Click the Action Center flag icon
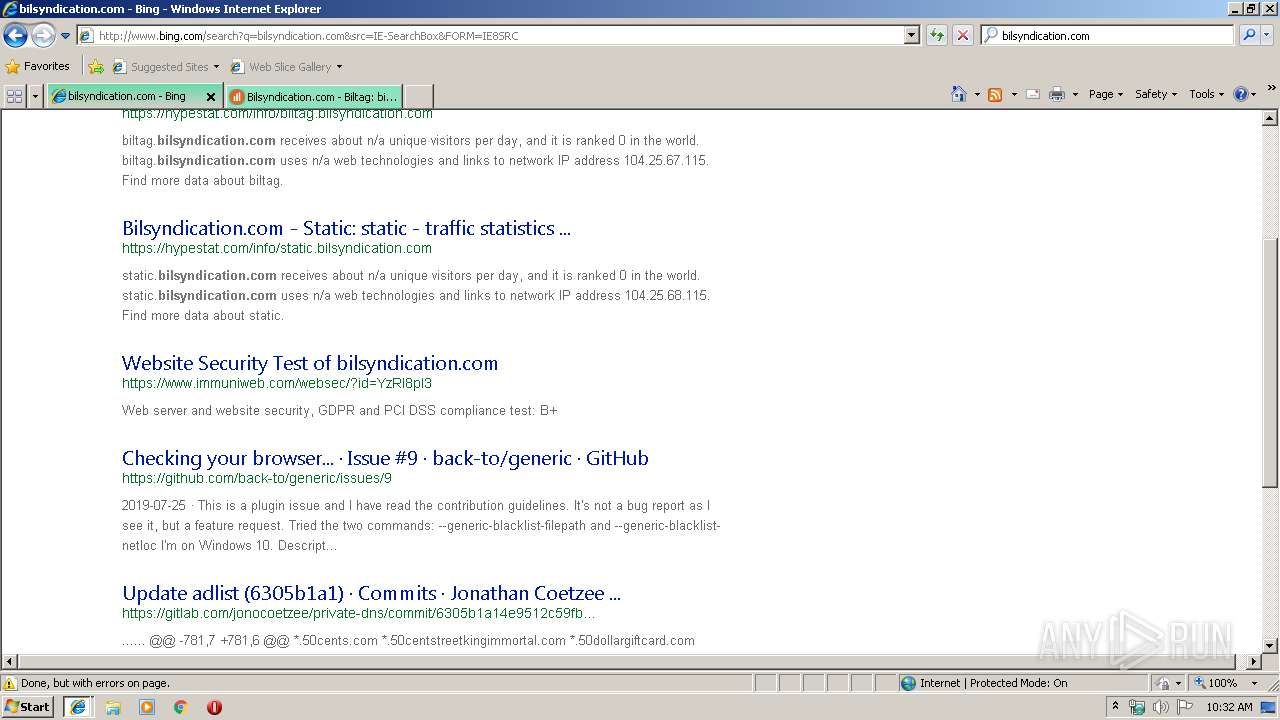1280x720 pixels. [1184, 707]
